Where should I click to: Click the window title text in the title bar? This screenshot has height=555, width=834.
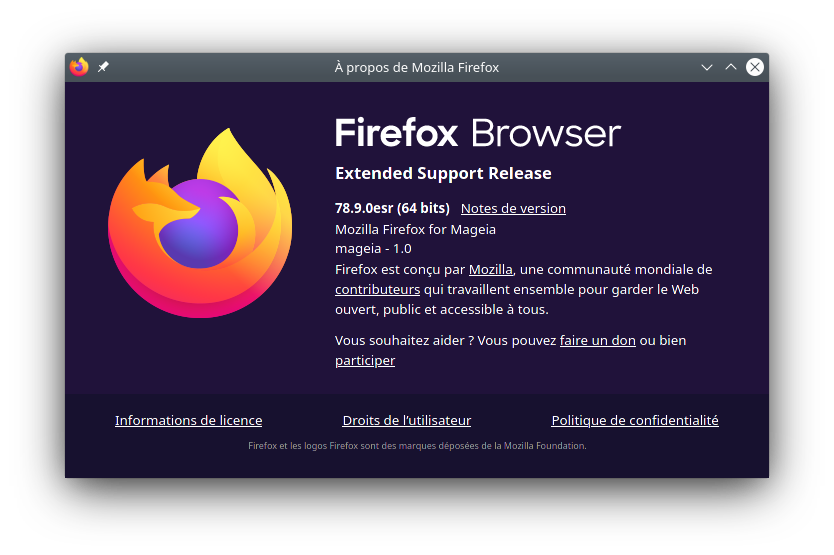pyautogui.click(x=416, y=68)
